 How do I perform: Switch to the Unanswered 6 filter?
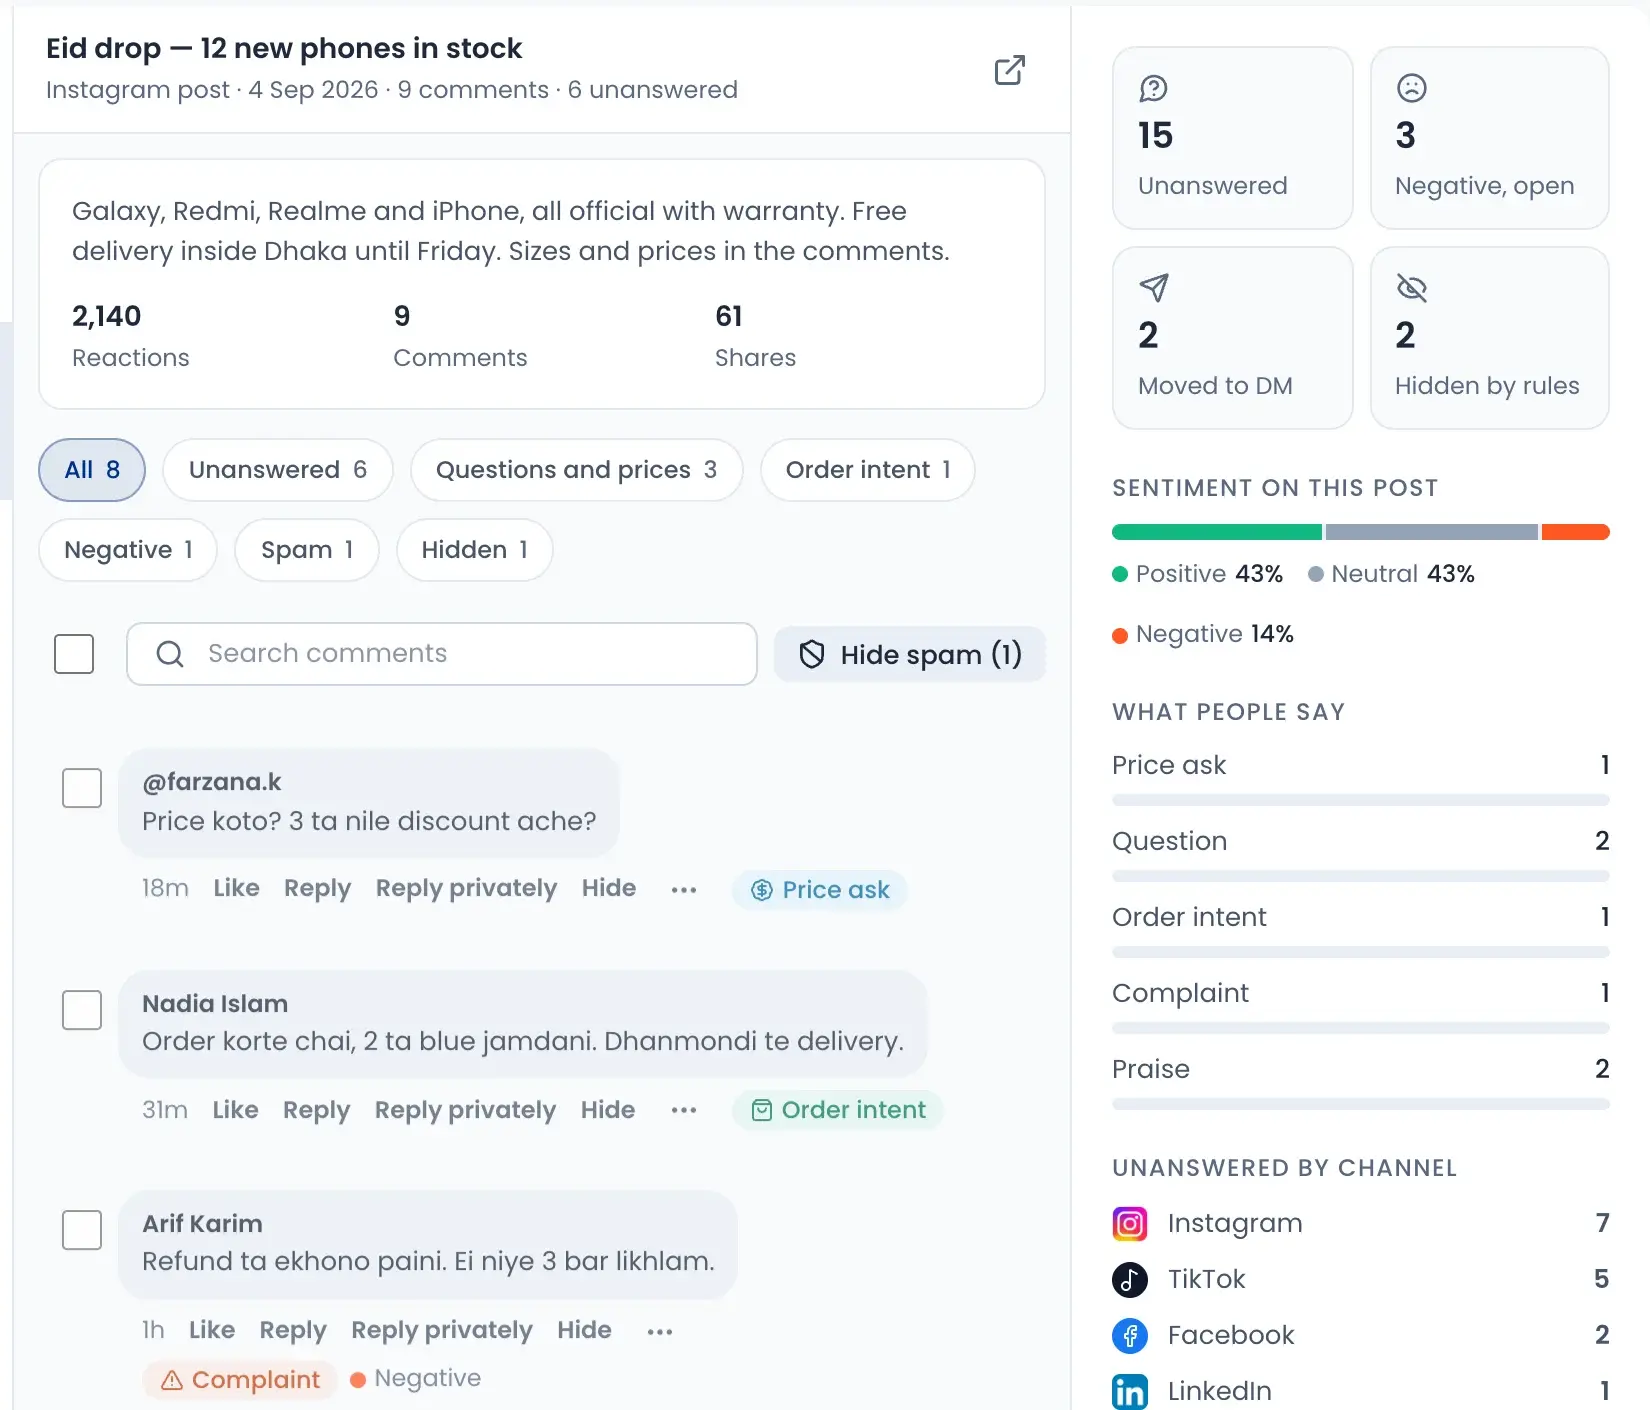278,470
